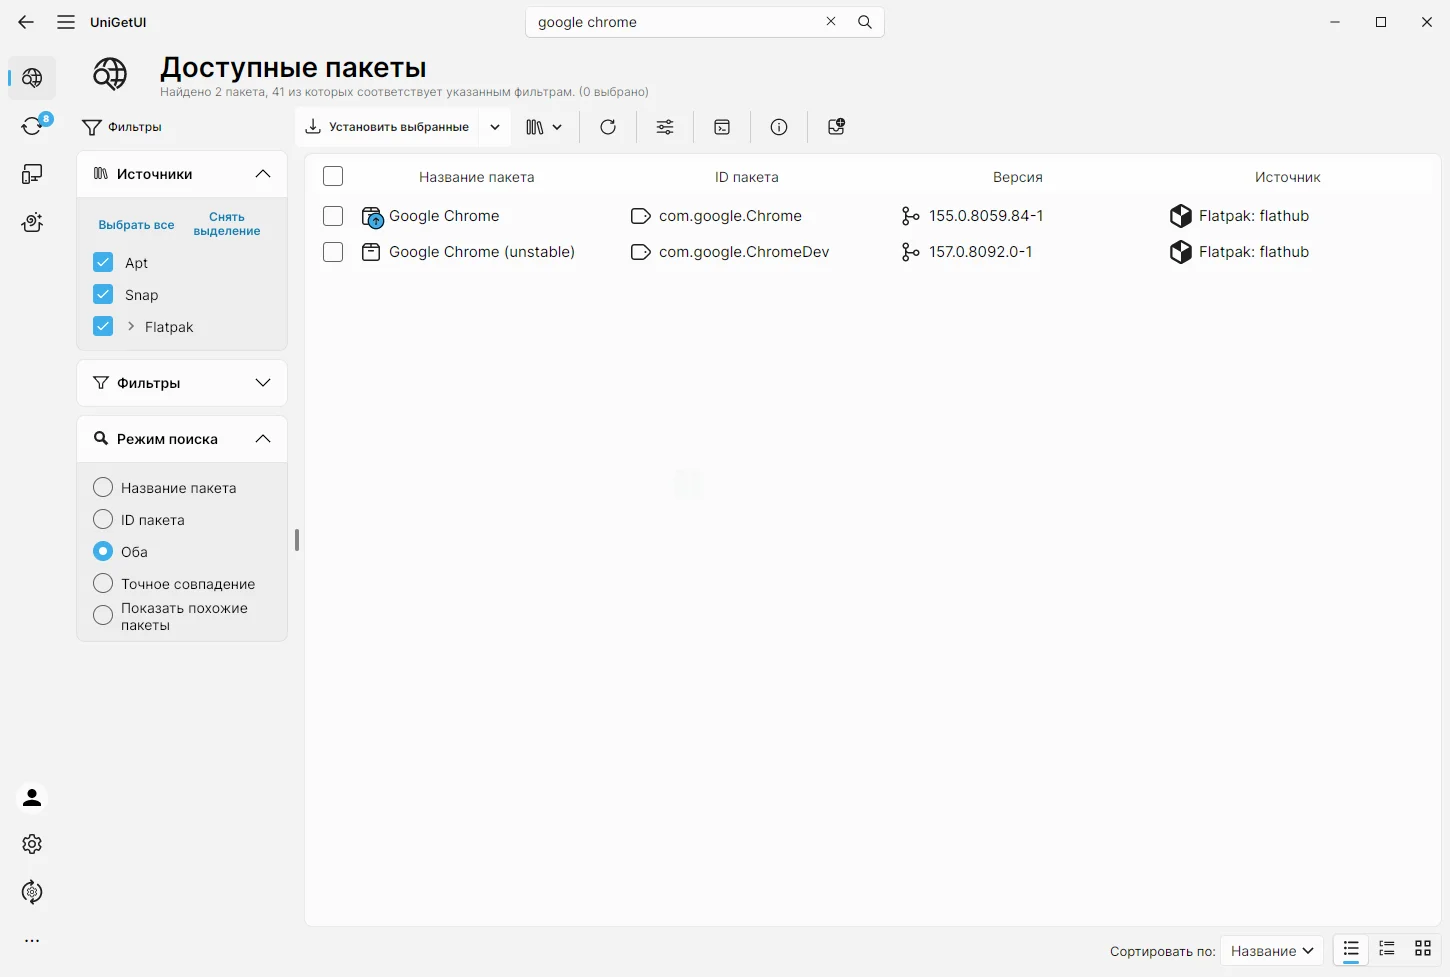The width and height of the screenshot is (1450, 977).
Task: Select the "ID пакета" search mode radio
Action: click(x=103, y=519)
